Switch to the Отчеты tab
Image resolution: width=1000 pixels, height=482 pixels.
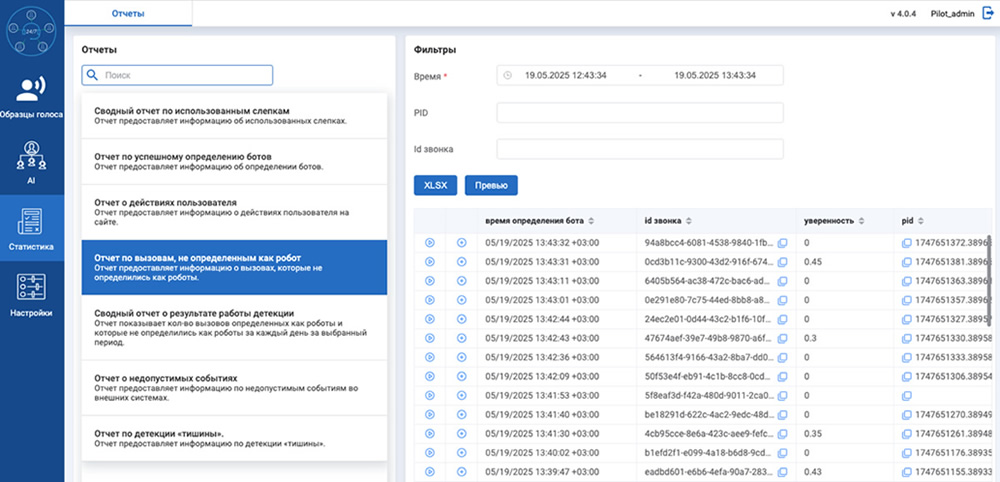click(x=127, y=14)
